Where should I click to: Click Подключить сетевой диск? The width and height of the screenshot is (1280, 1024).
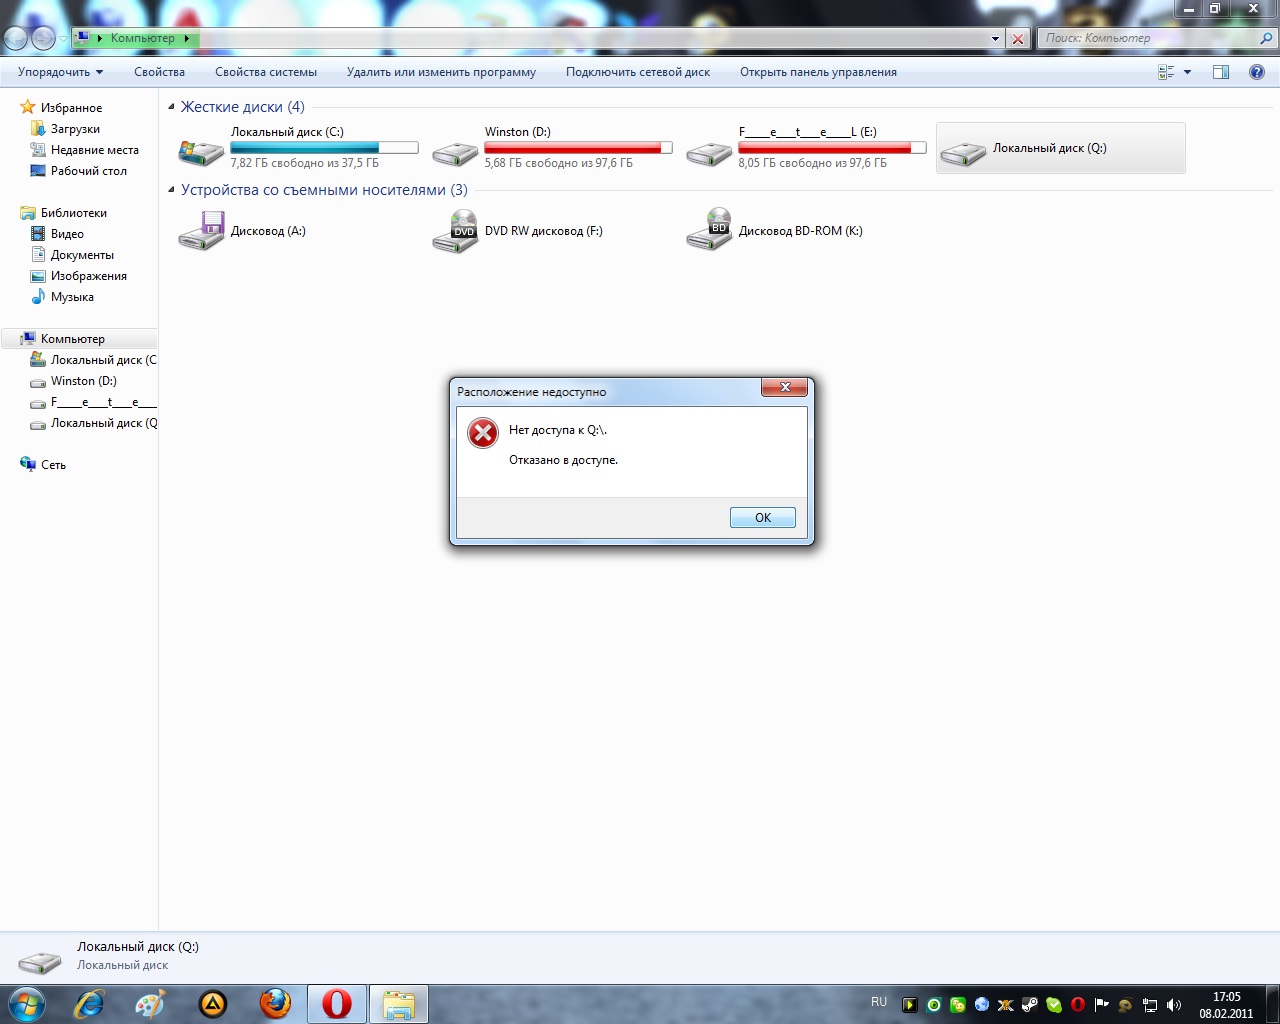point(638,72)
